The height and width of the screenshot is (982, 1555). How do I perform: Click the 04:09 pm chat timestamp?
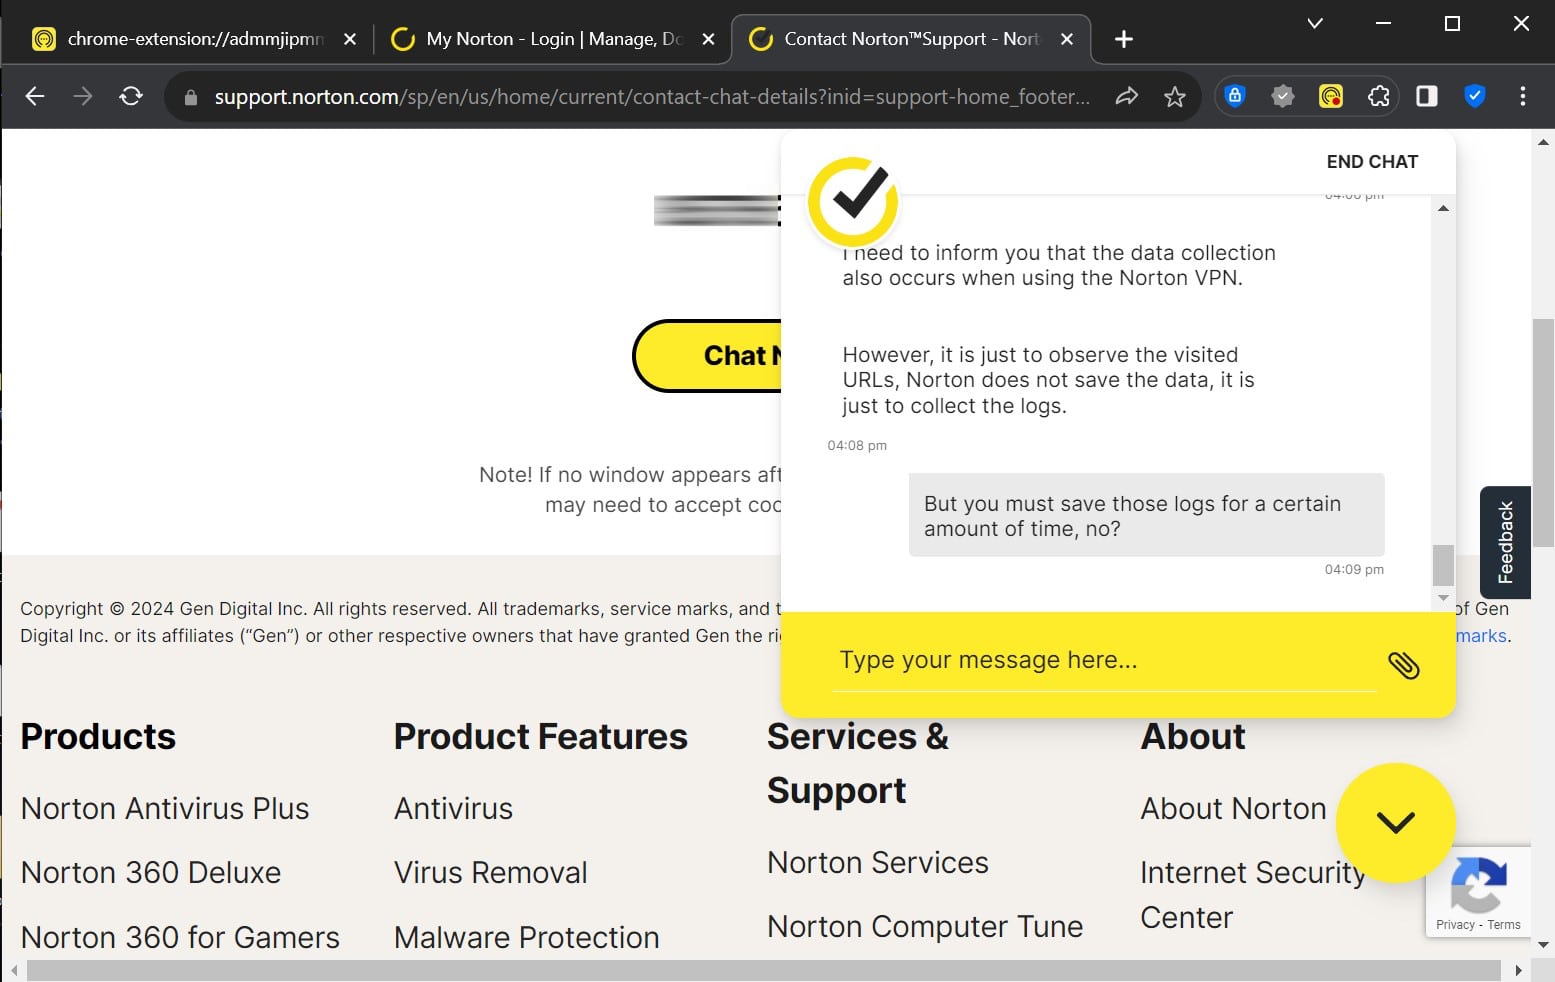point(1354,569)
